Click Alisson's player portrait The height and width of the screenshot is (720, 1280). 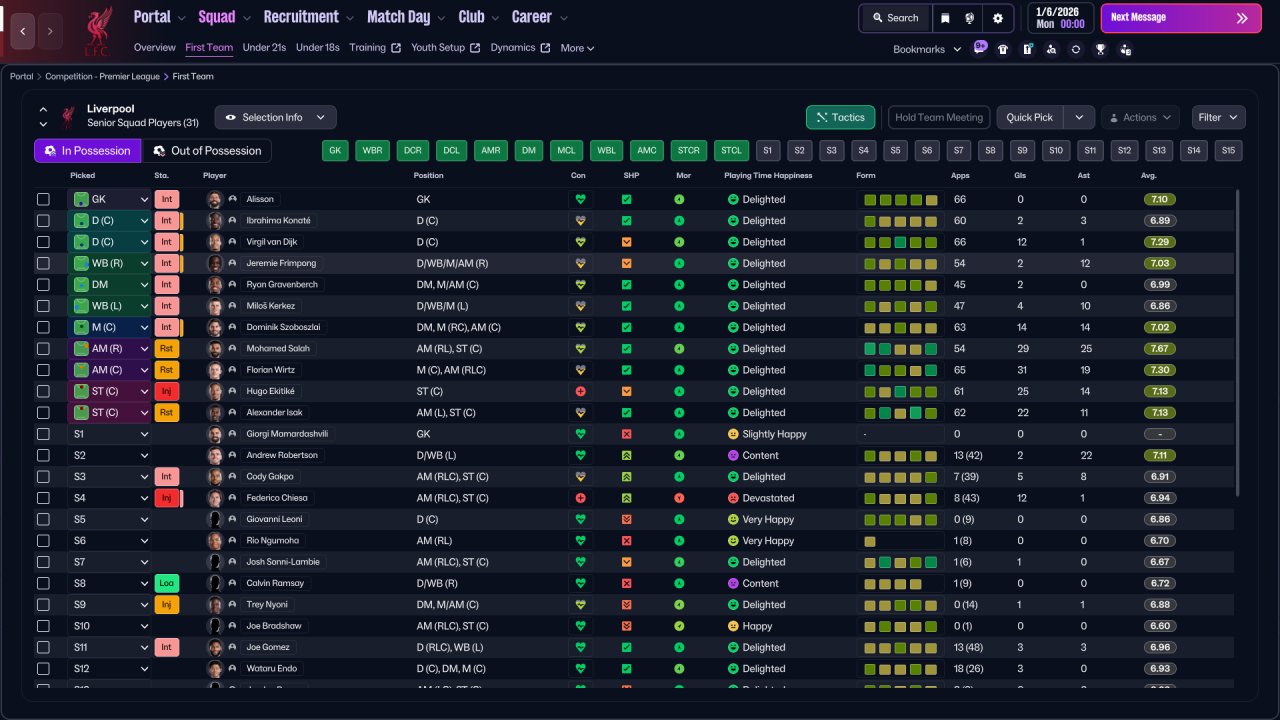(214, 199)
